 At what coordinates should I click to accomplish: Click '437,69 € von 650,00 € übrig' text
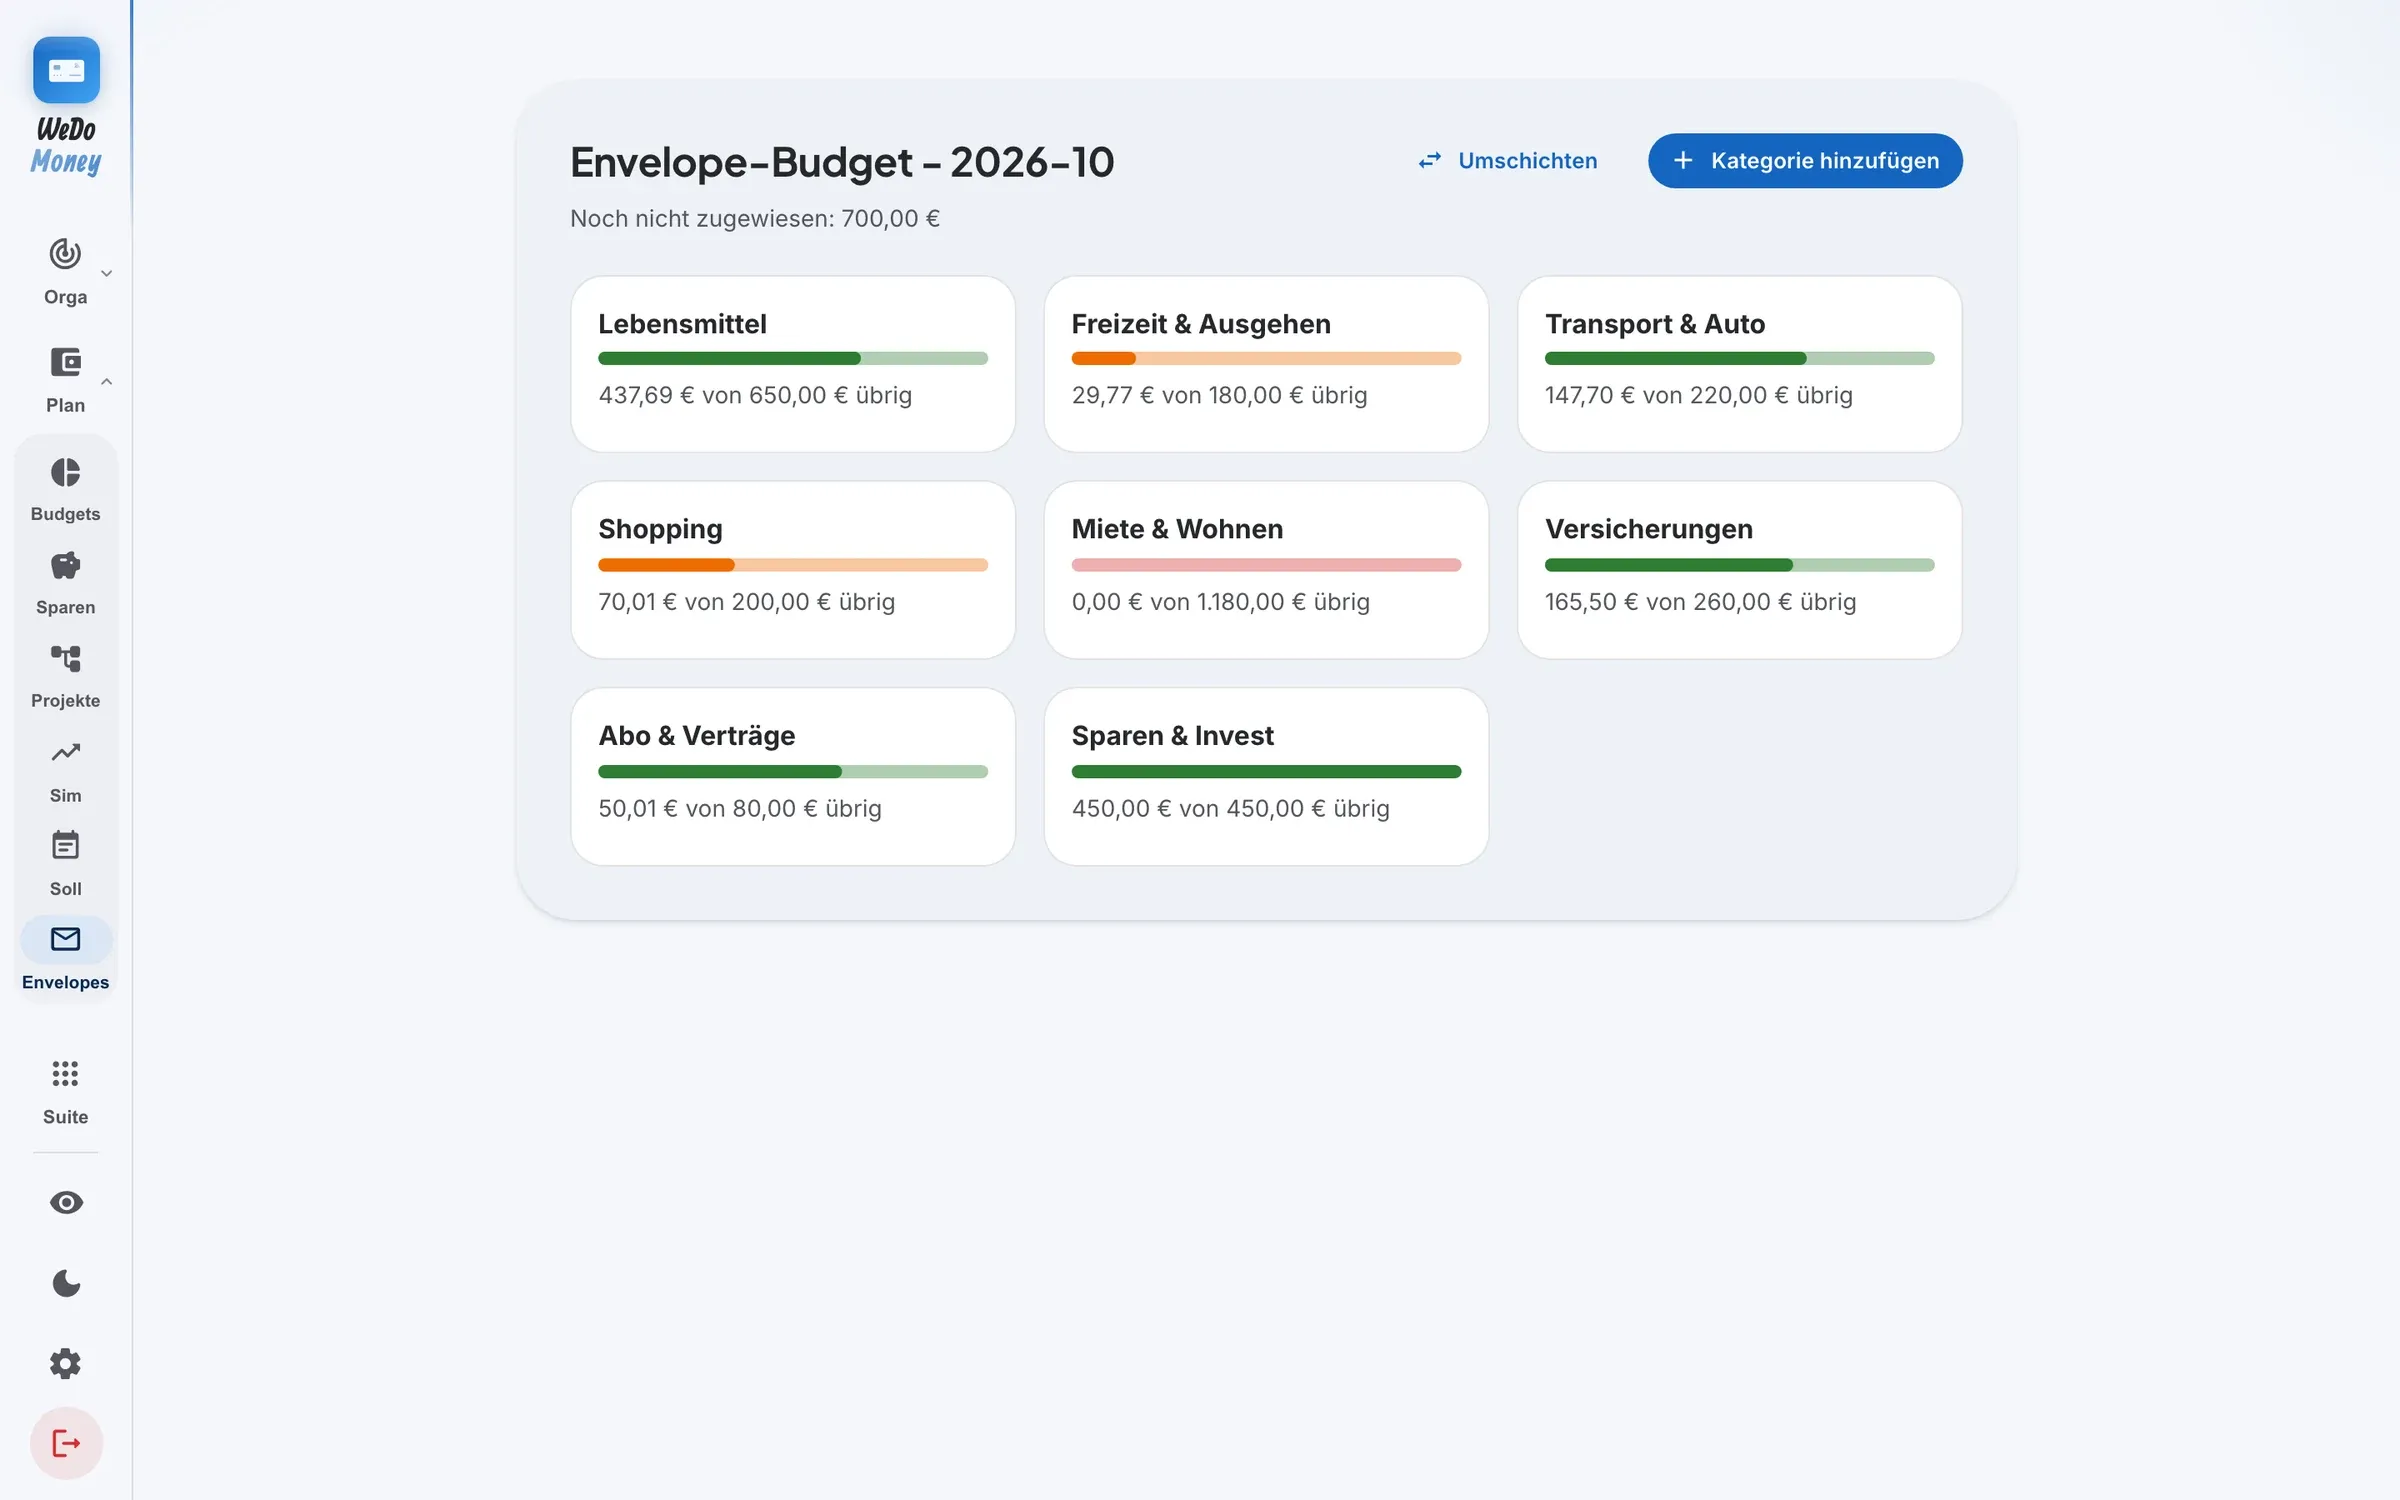(x=755, y=396)
